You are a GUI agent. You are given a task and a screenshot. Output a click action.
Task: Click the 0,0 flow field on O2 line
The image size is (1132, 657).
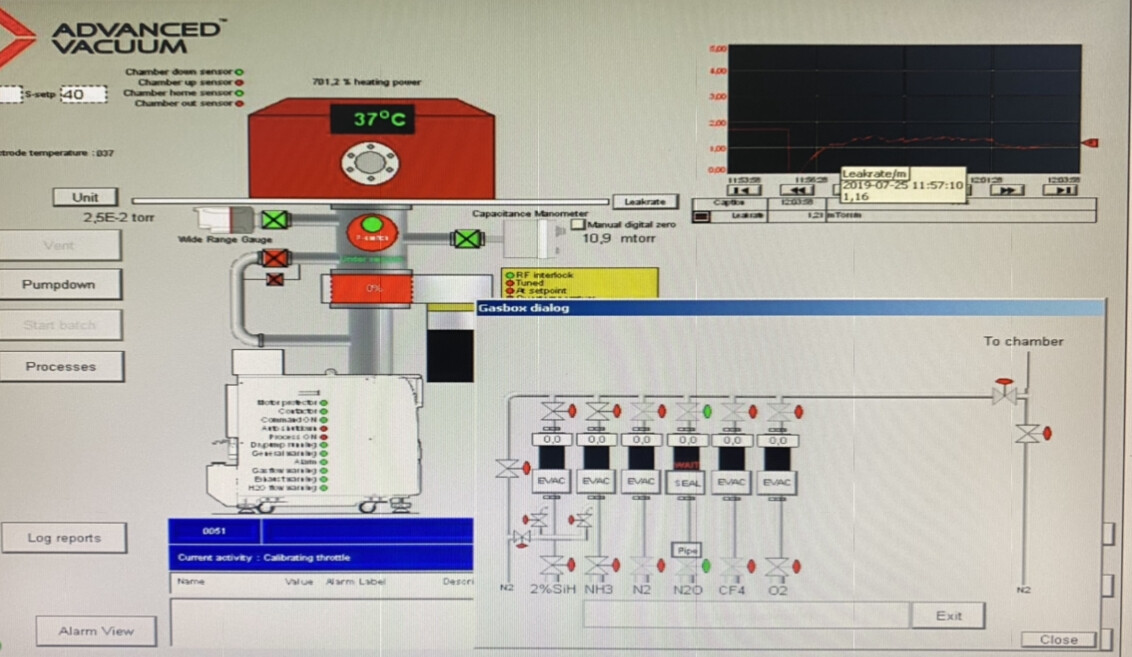click(x=778, y=440)
